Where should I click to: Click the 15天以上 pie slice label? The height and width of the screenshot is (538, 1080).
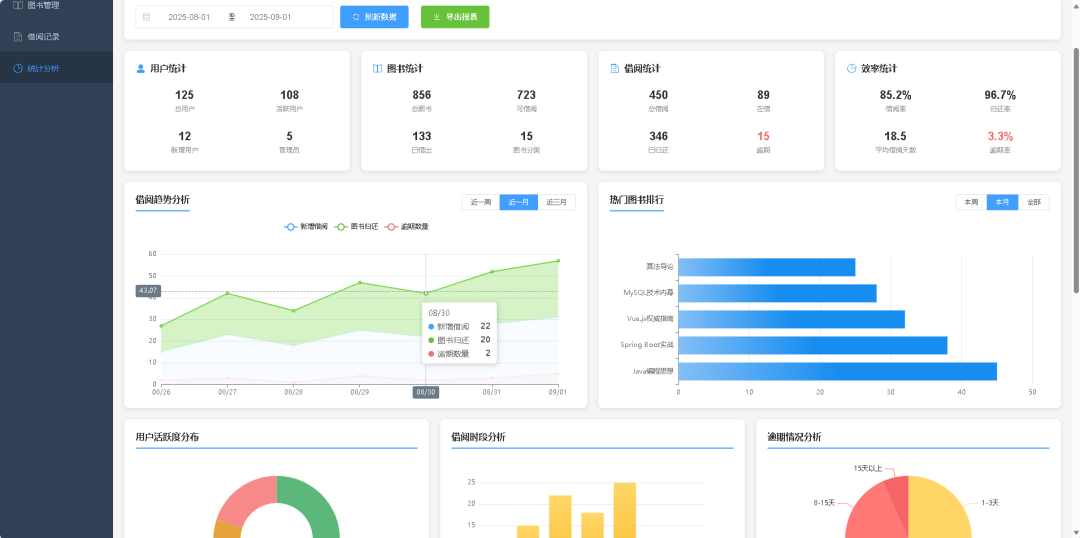[867, 468]
